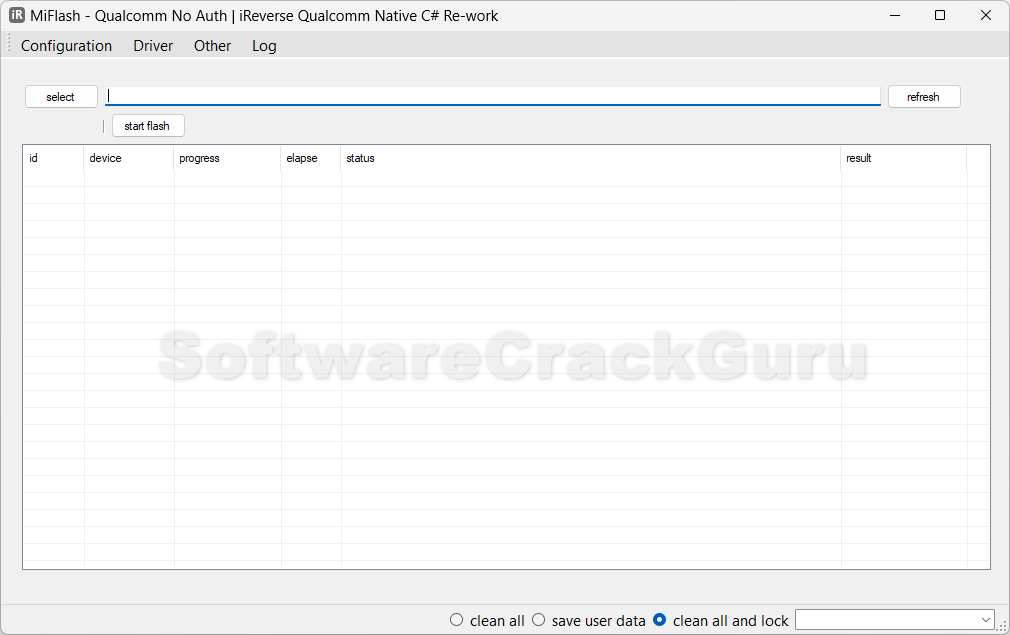Select the clean all radio option
1010x635 pixels.
pyautogui.click(x=488, y=620)
